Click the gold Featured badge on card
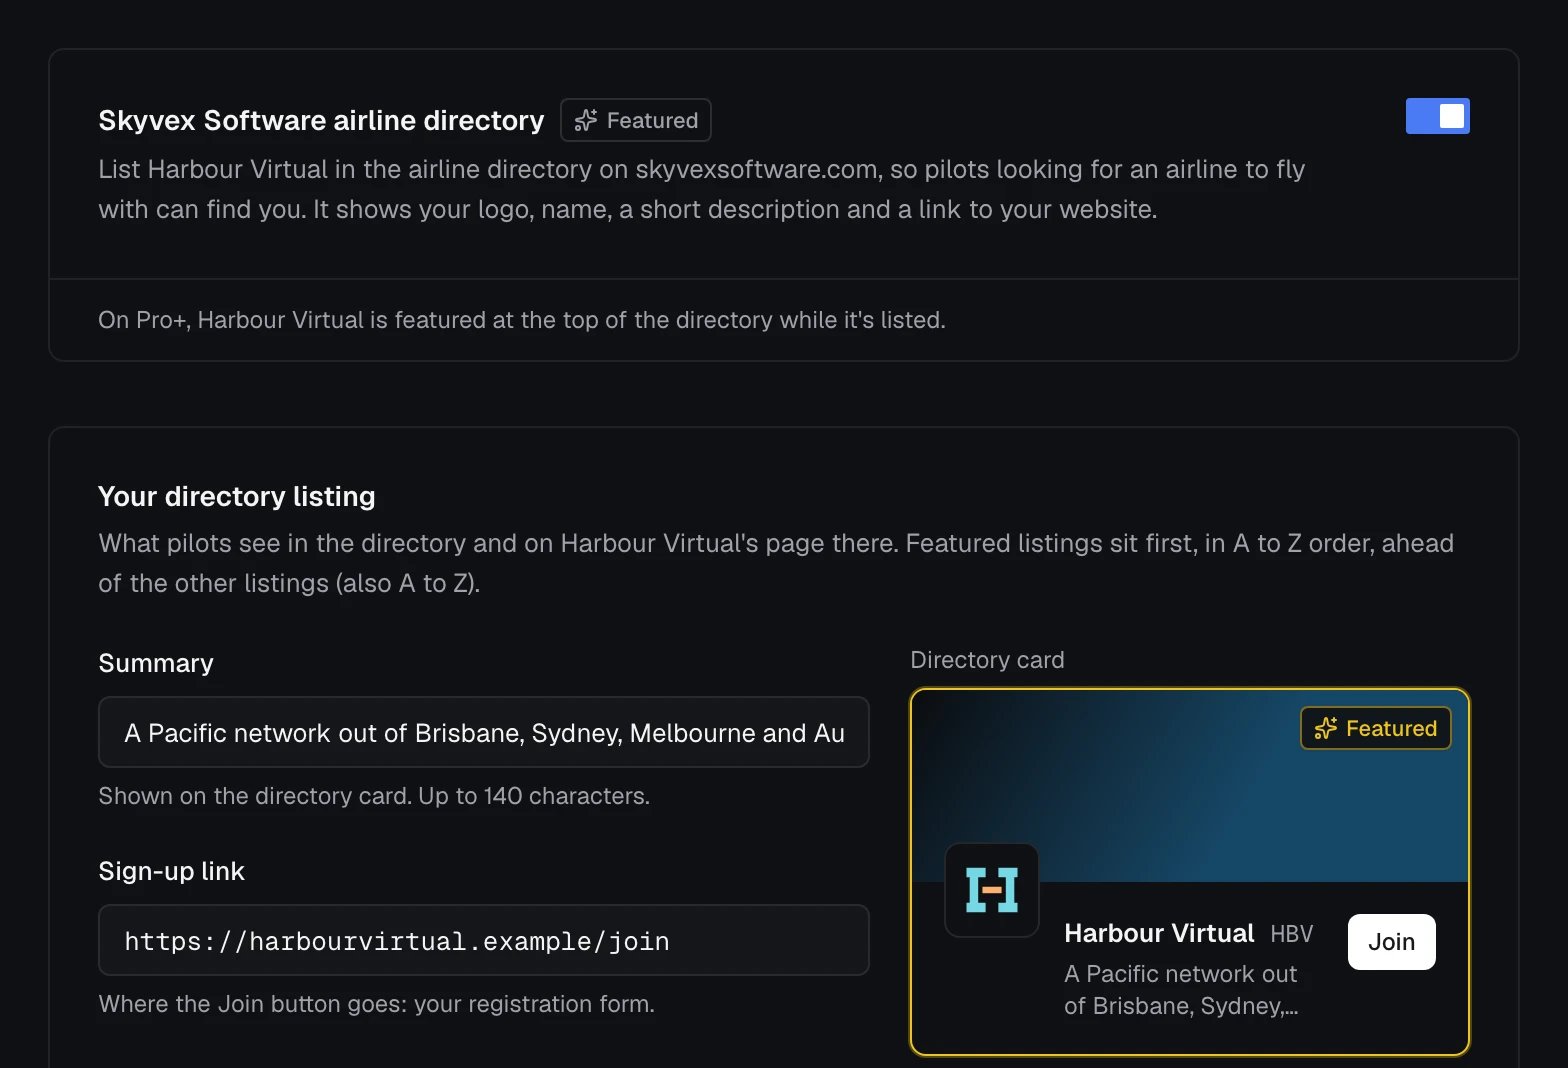The width and height of the screenshot is (1568, 1068). [1375, 728]
